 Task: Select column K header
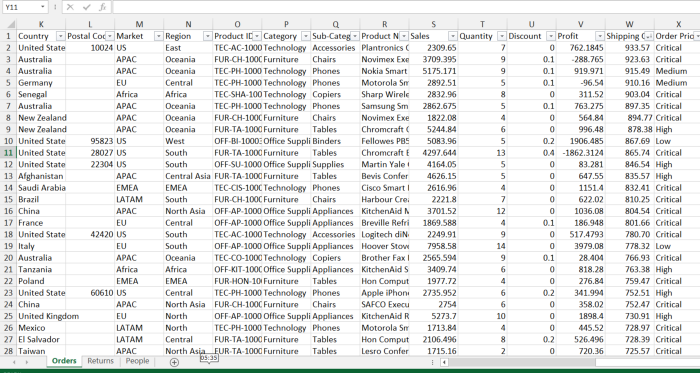(x=41, y=24)
